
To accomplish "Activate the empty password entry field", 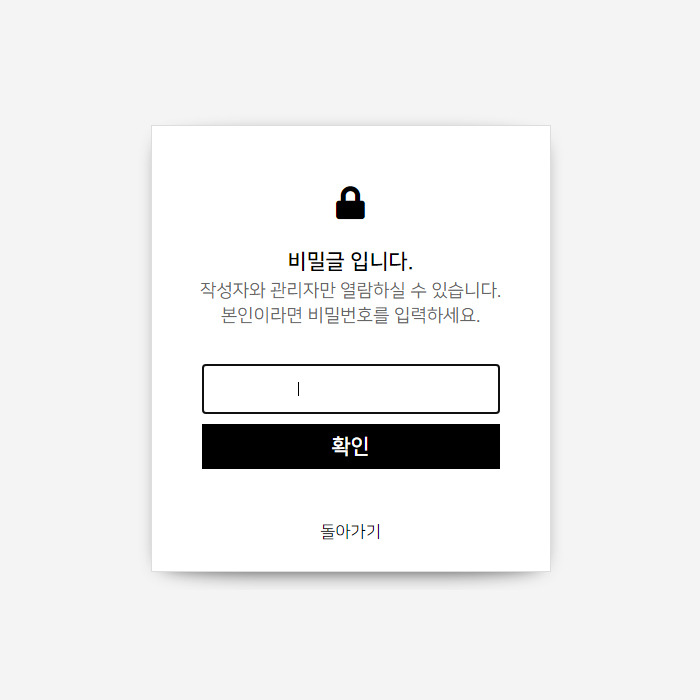I will (x=351, y=389).
